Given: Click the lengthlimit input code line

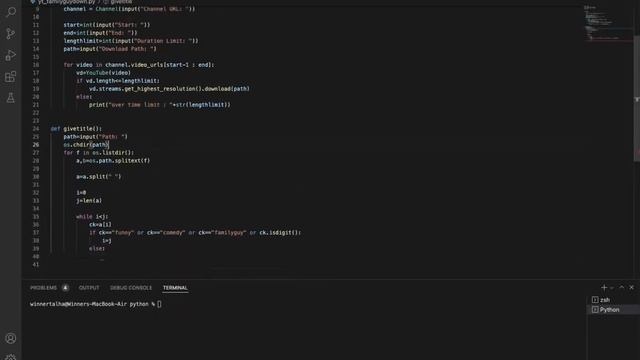Looking at the screenshot, I should (x=131, y=41).
